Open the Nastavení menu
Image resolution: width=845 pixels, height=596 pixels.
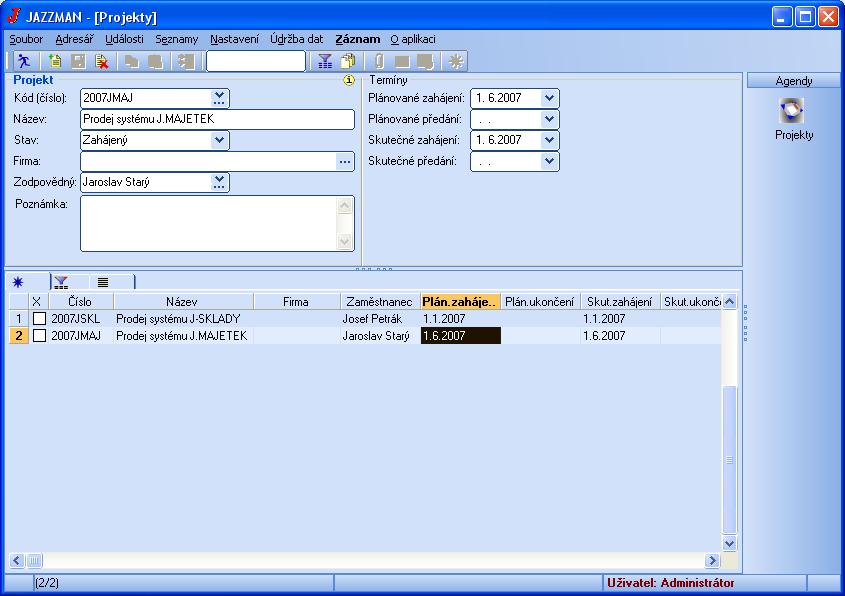234,39
